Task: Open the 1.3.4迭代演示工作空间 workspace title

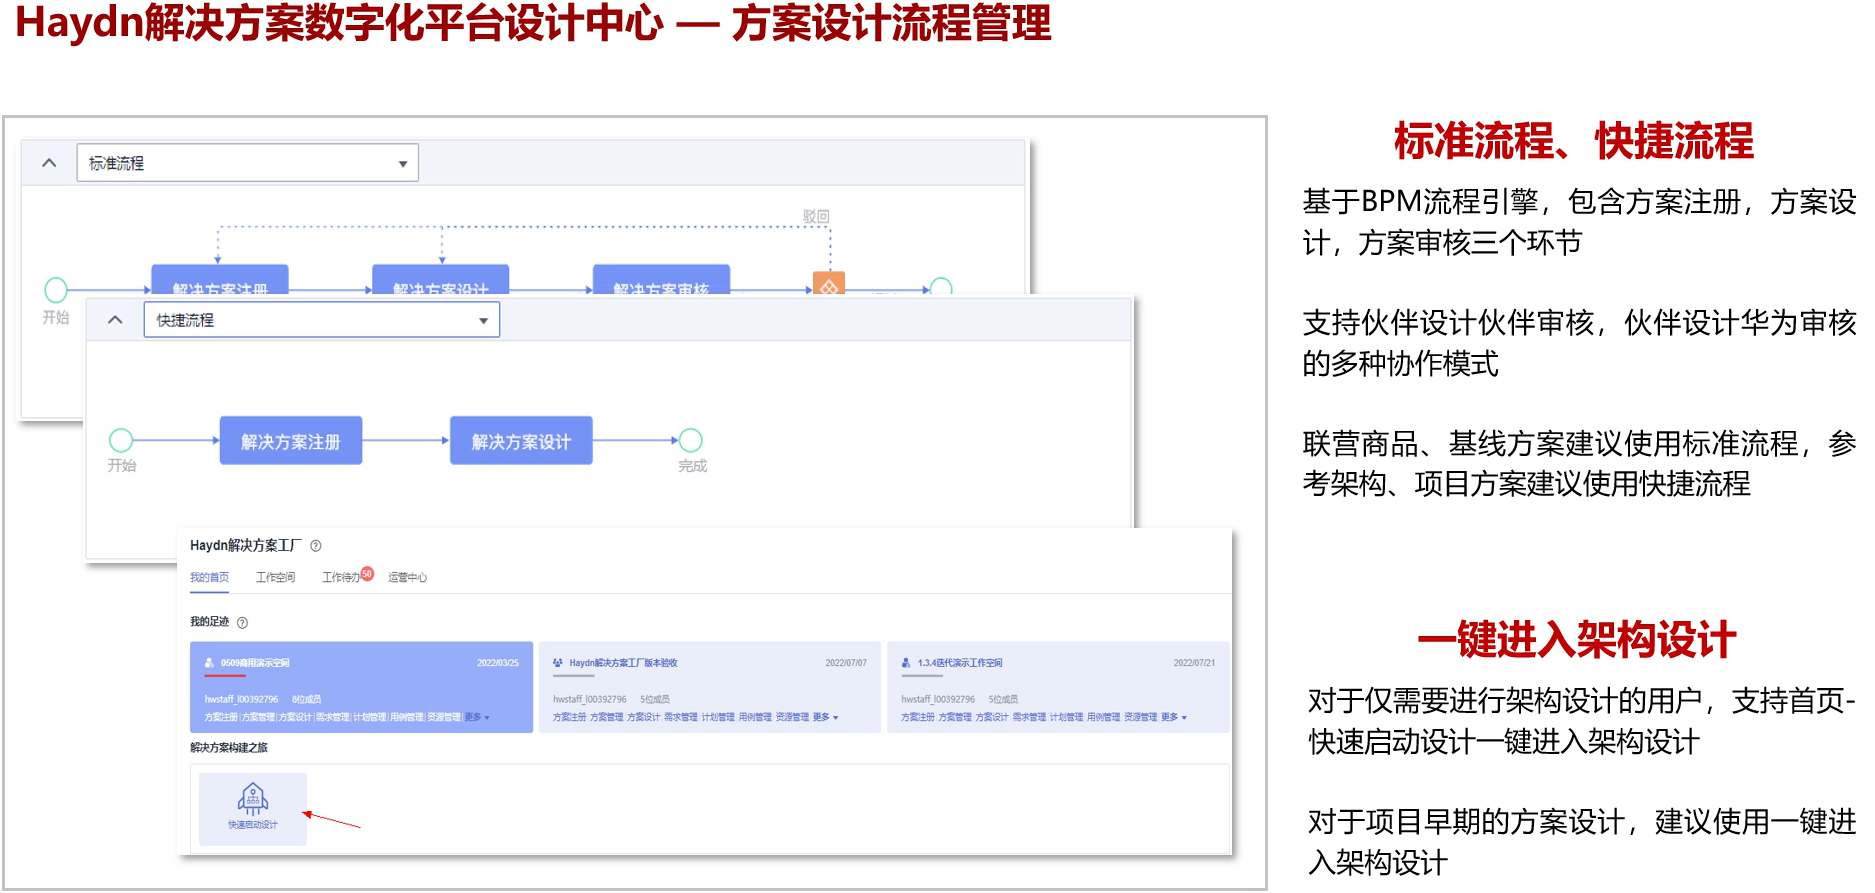Action: (x=960, y=663)
